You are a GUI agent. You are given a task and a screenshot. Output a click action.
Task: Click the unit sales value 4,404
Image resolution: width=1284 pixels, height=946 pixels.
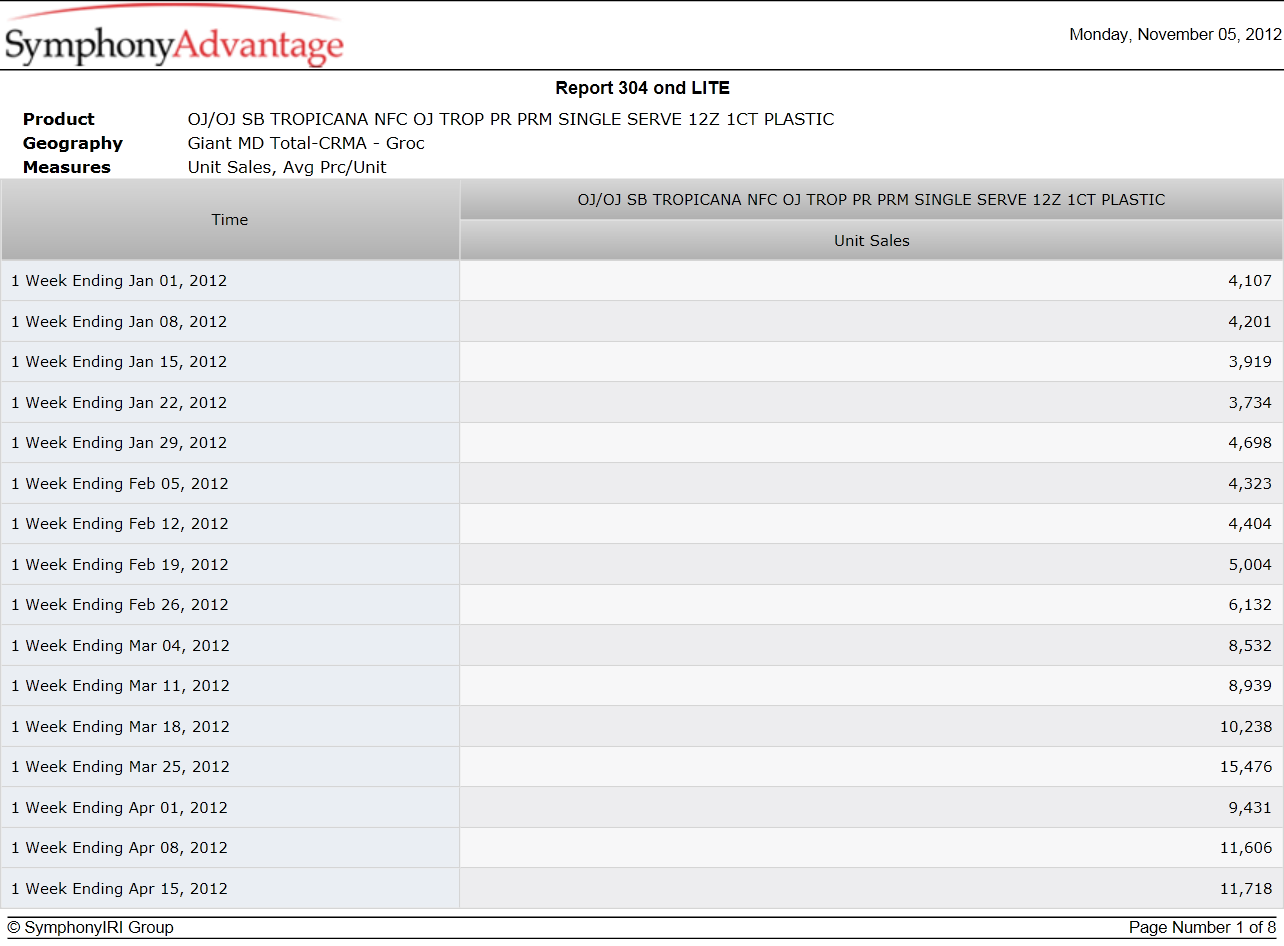[x=1250, y=524]
